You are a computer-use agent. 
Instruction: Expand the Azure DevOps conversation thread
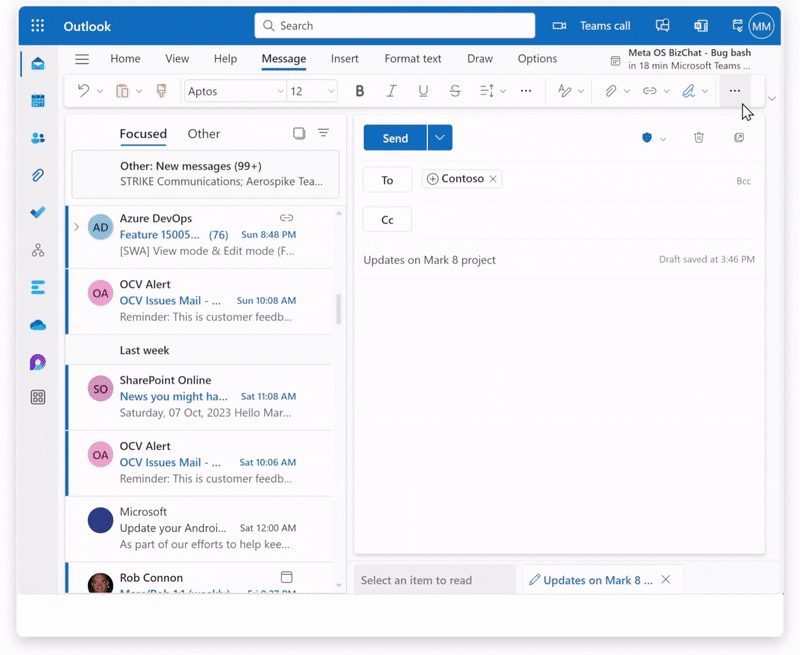click(x=77, y=227)
